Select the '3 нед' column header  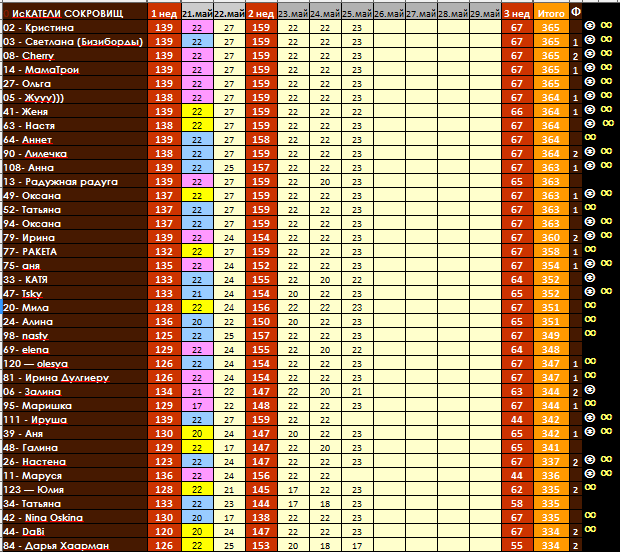tap(516, 13)
